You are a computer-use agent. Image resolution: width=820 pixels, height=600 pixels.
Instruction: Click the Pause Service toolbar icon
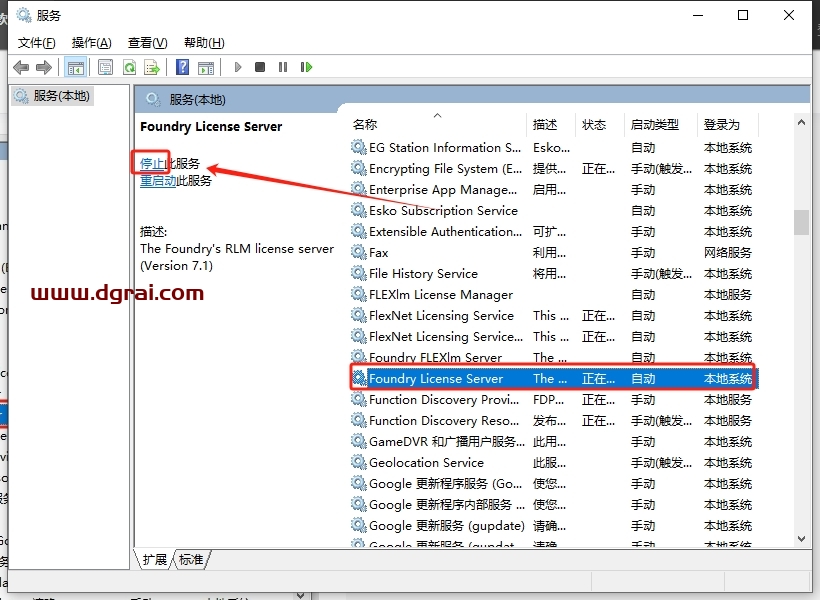(x=283, y=67)
